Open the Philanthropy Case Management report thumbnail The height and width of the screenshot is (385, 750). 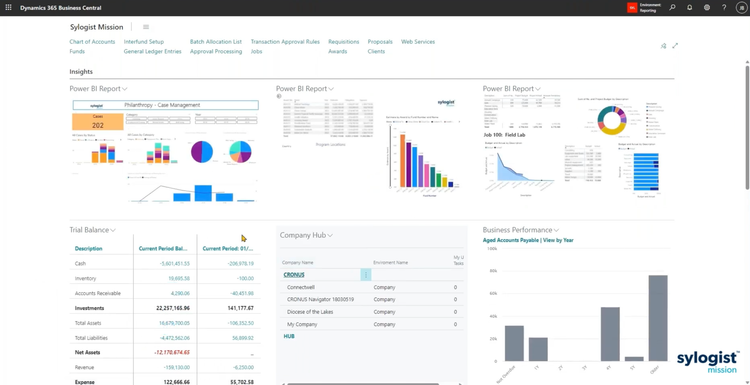coord(165,151)
